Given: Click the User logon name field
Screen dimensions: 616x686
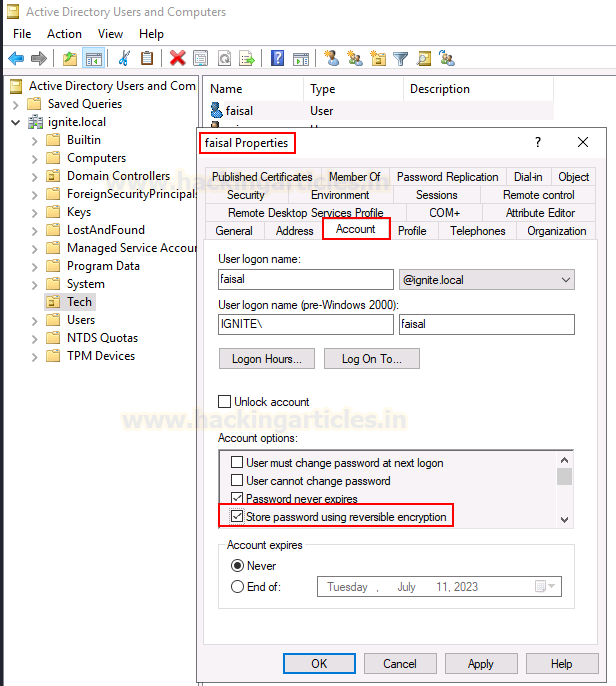Looking at the screenshot, I should (306, 279).
